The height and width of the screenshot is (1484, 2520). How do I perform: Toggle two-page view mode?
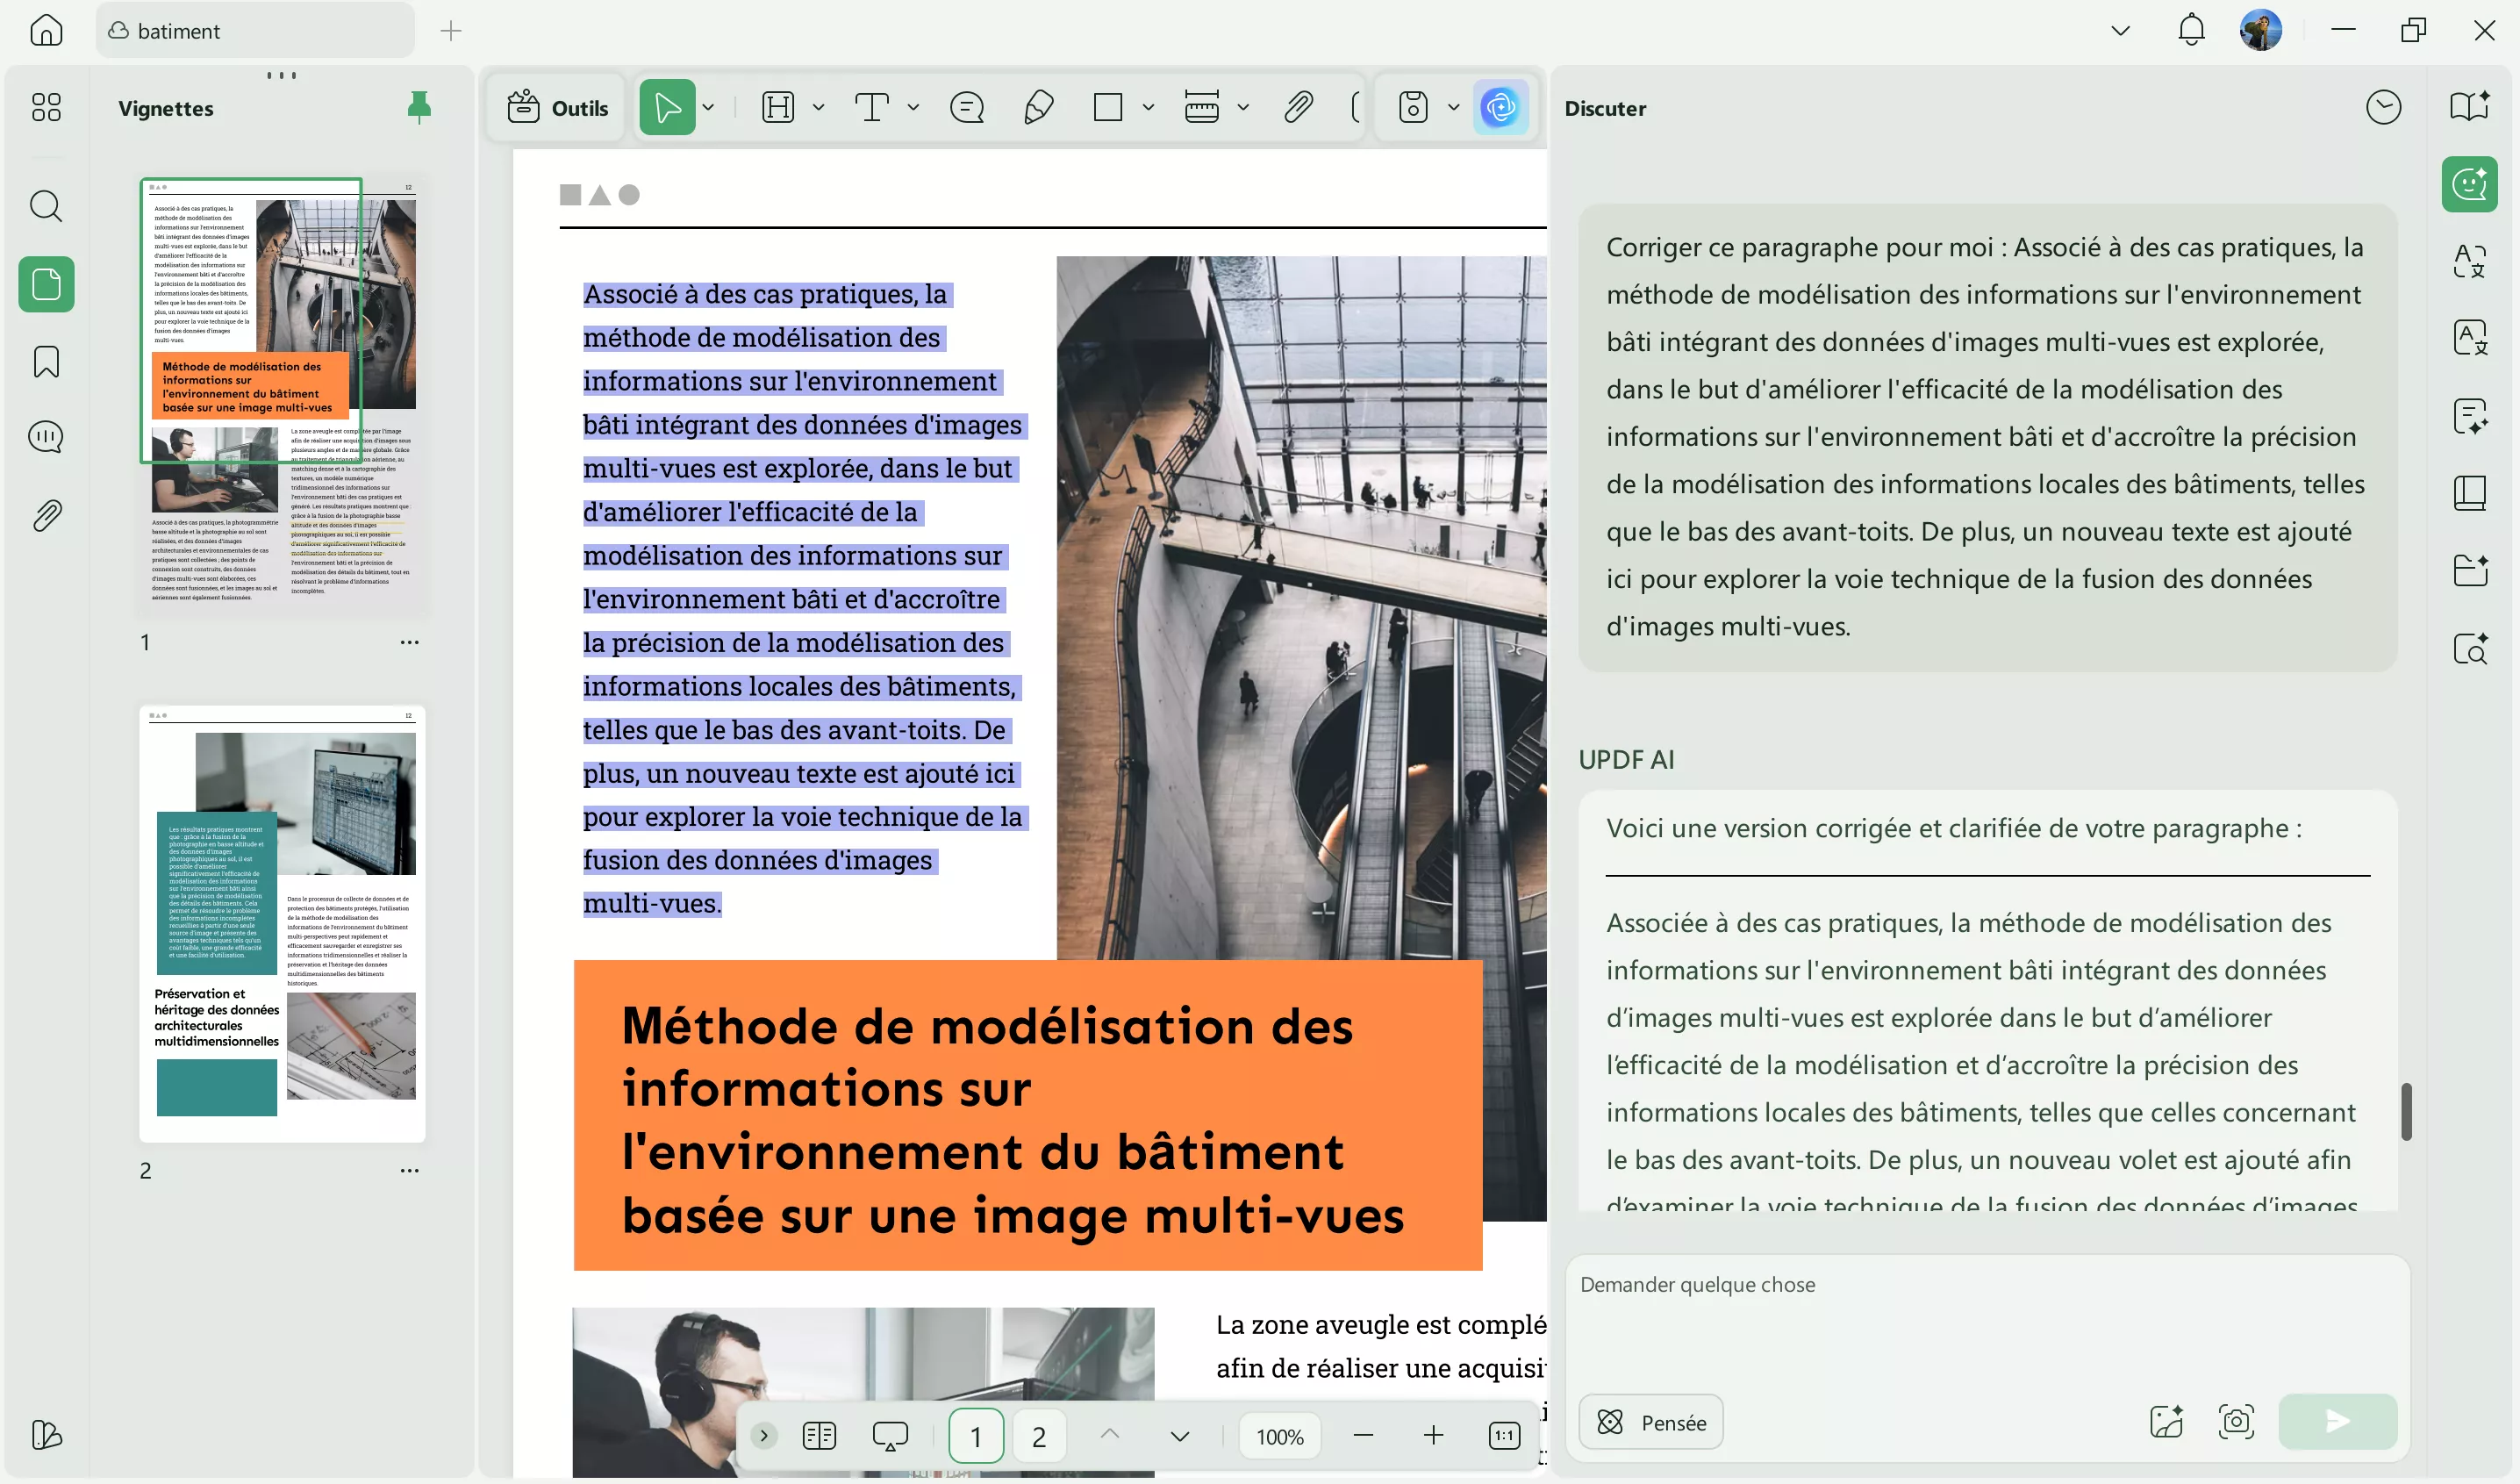click(819, 1435)
